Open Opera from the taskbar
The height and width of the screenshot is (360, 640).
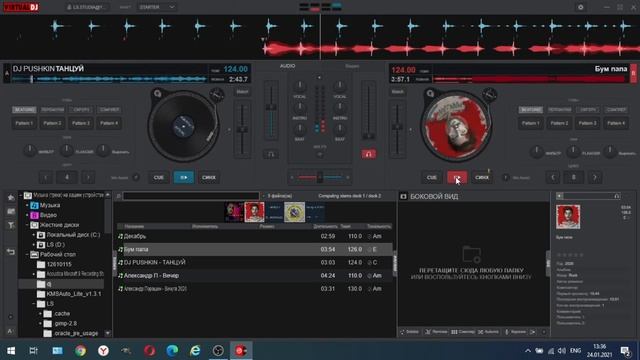tap(149, 351)
